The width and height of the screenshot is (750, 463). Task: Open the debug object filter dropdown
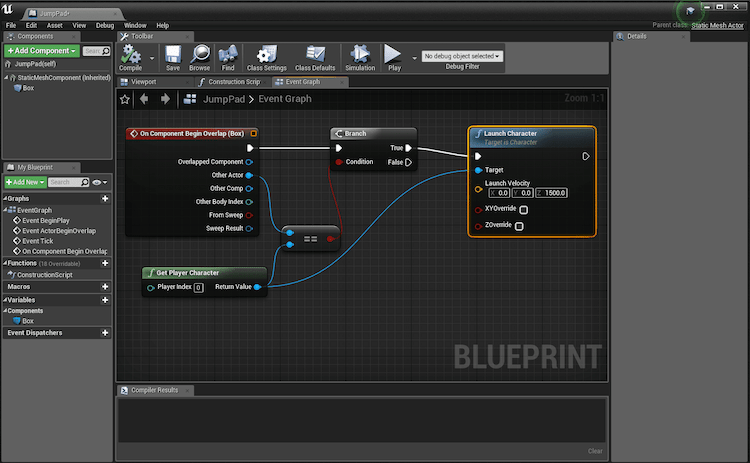tap(462, 56)
